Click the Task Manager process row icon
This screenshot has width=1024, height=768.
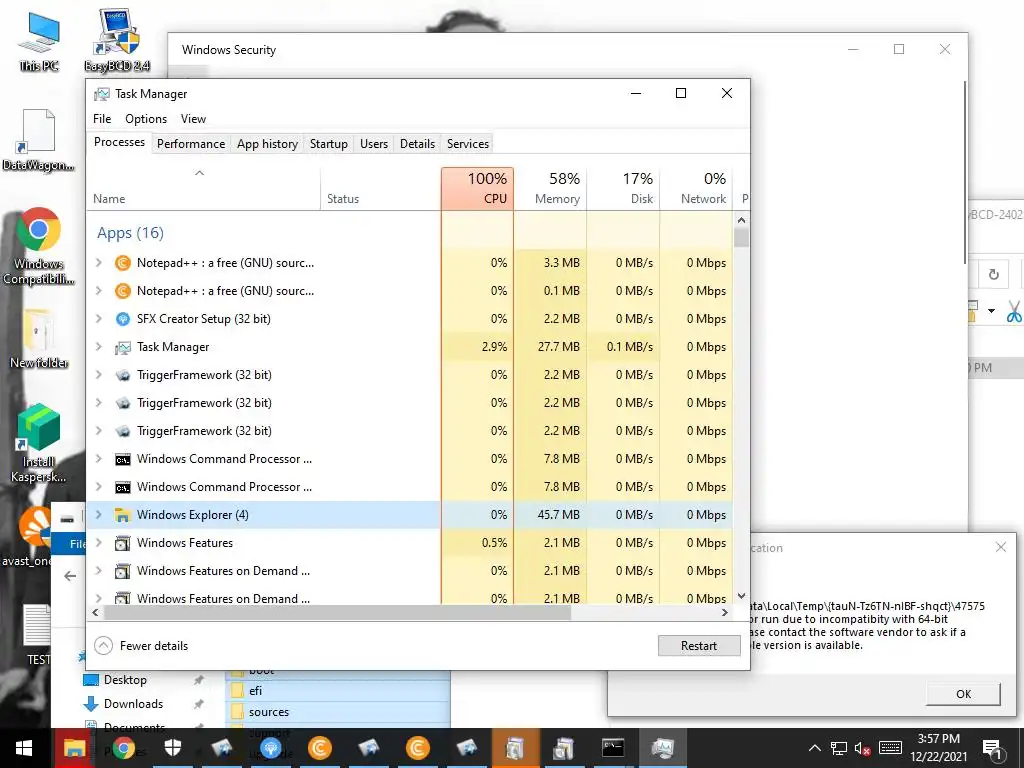pyautogui.click(x=123, y=347)
